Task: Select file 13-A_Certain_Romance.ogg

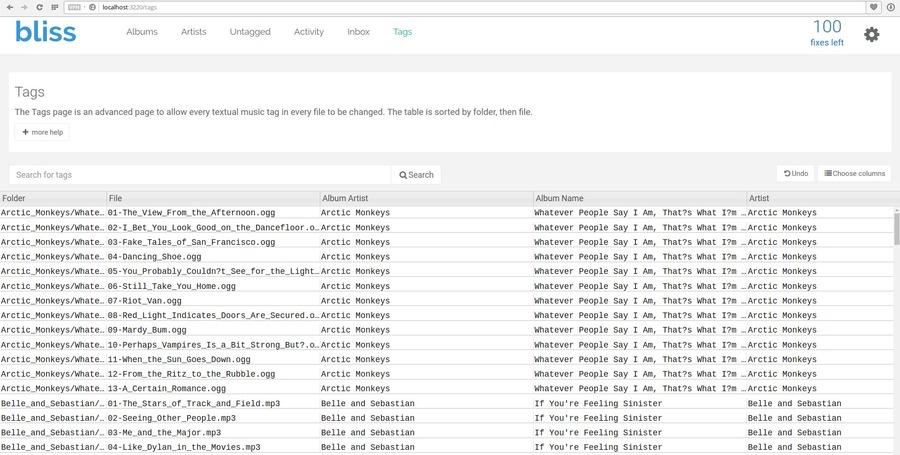Action: [214, 388]
